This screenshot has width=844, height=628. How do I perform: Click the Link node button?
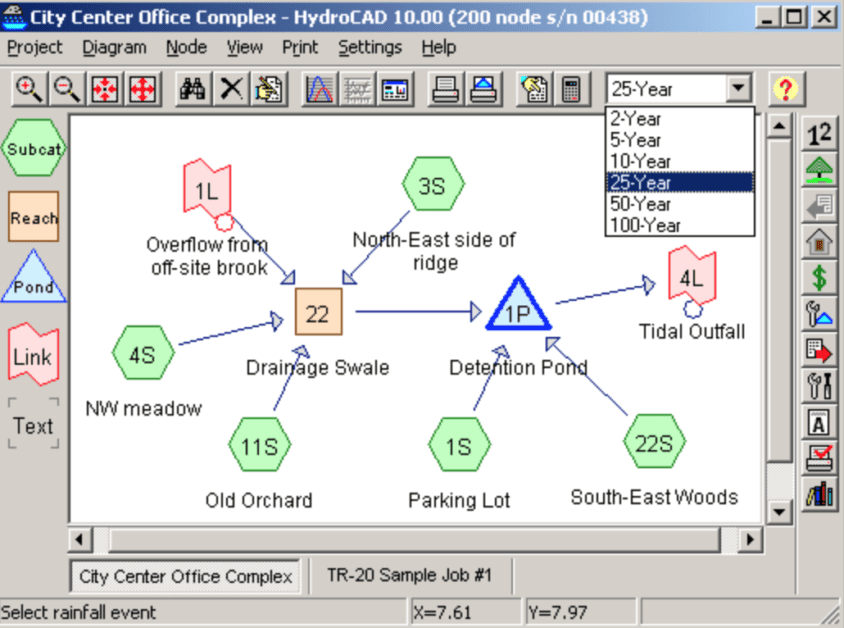click(x=33, y=356)
